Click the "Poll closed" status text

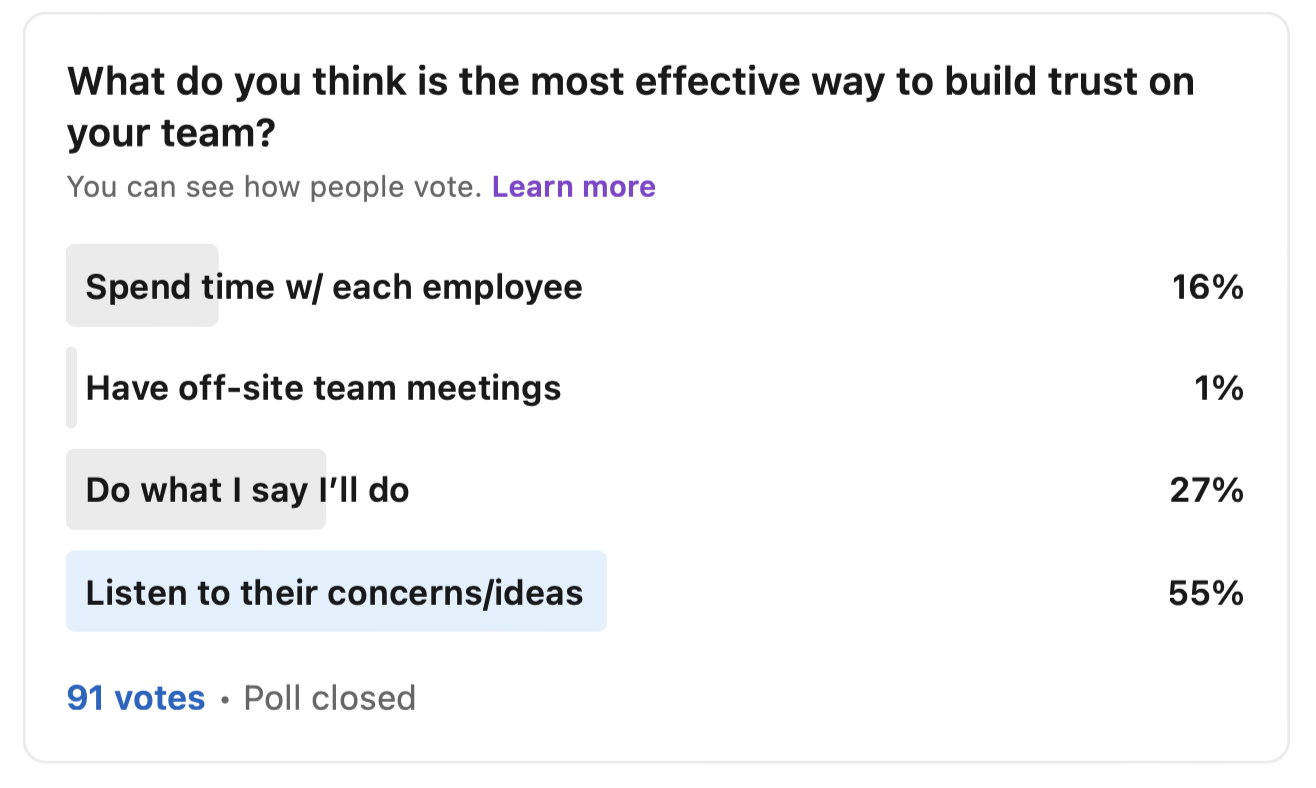pos(329,697)
